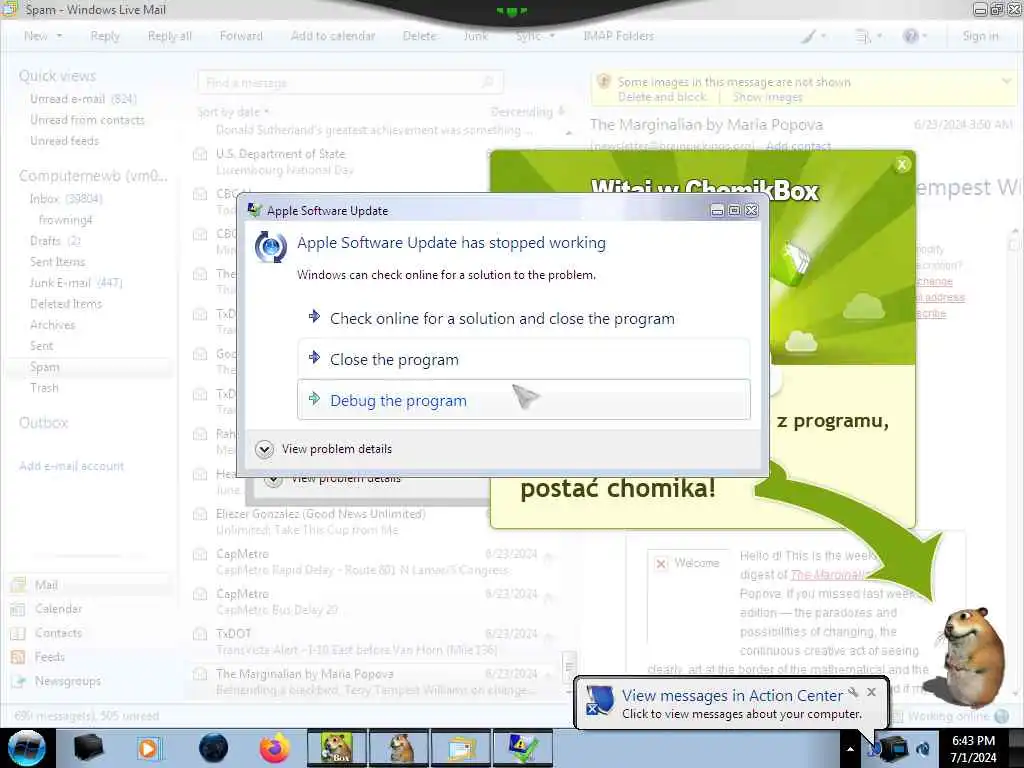Choose Check online for a solution option
Viewport: 1024px width, 768px height.
point(524,319)
